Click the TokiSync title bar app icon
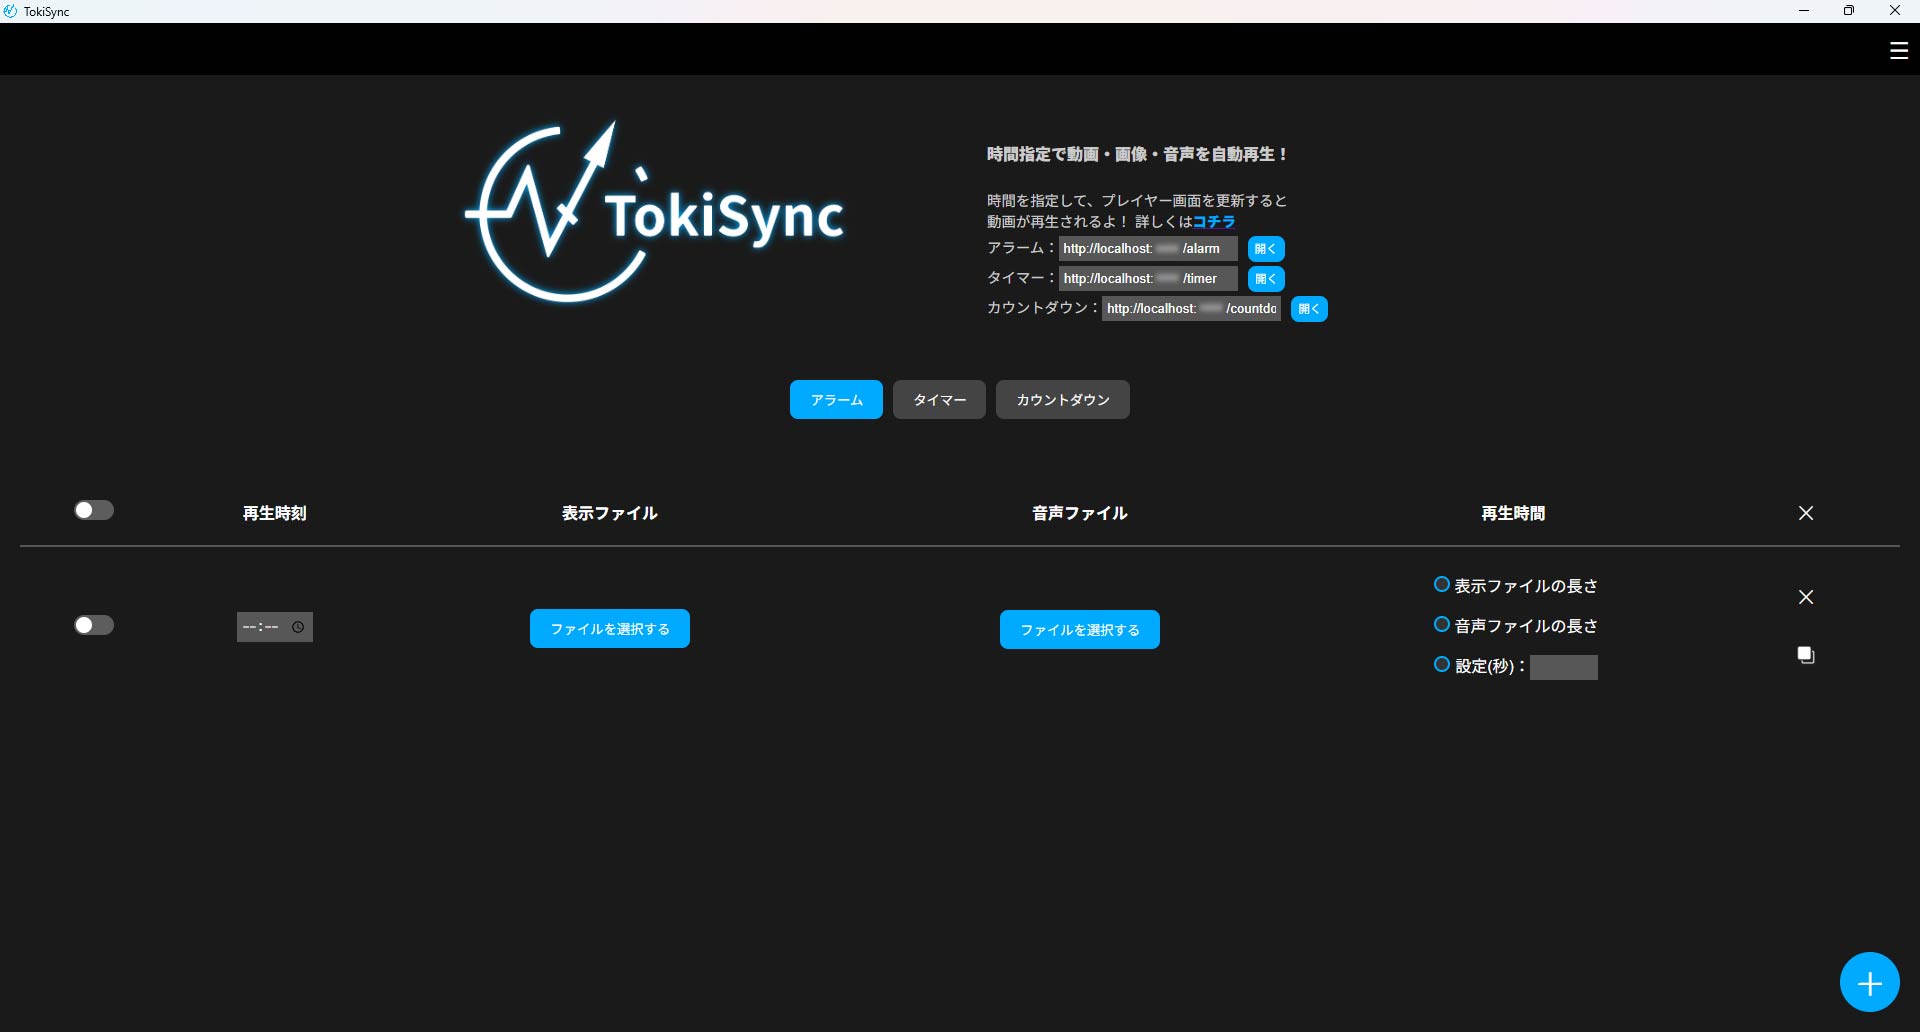 pos(10,11)
